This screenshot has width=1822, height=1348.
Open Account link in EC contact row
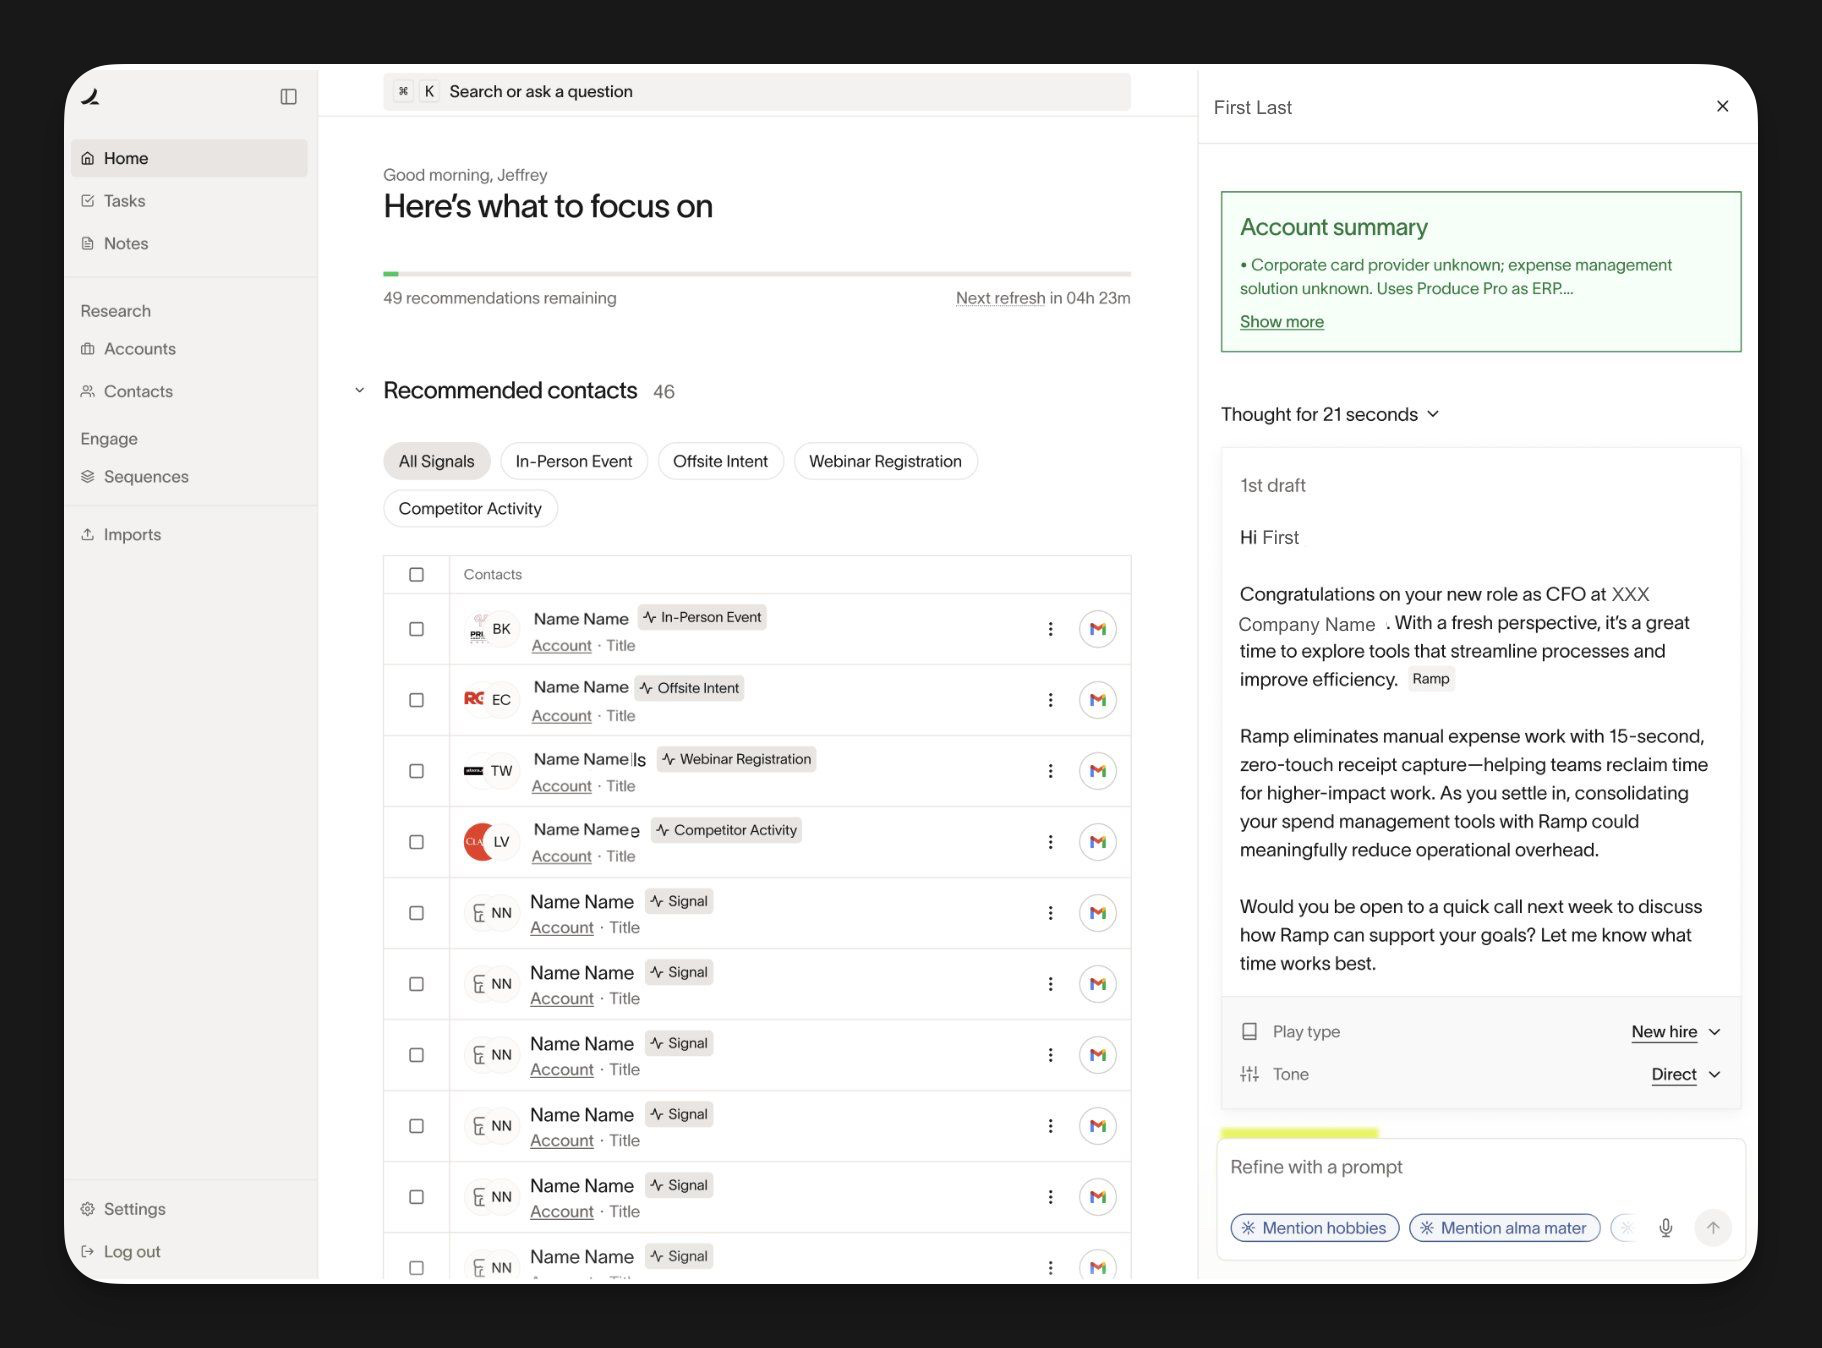(x=561, y=716)
